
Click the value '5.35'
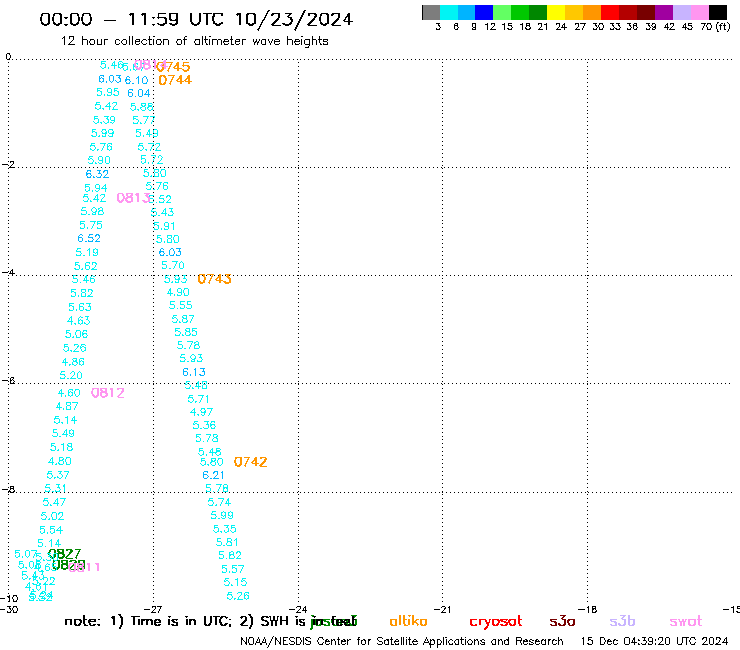(225, 529)
